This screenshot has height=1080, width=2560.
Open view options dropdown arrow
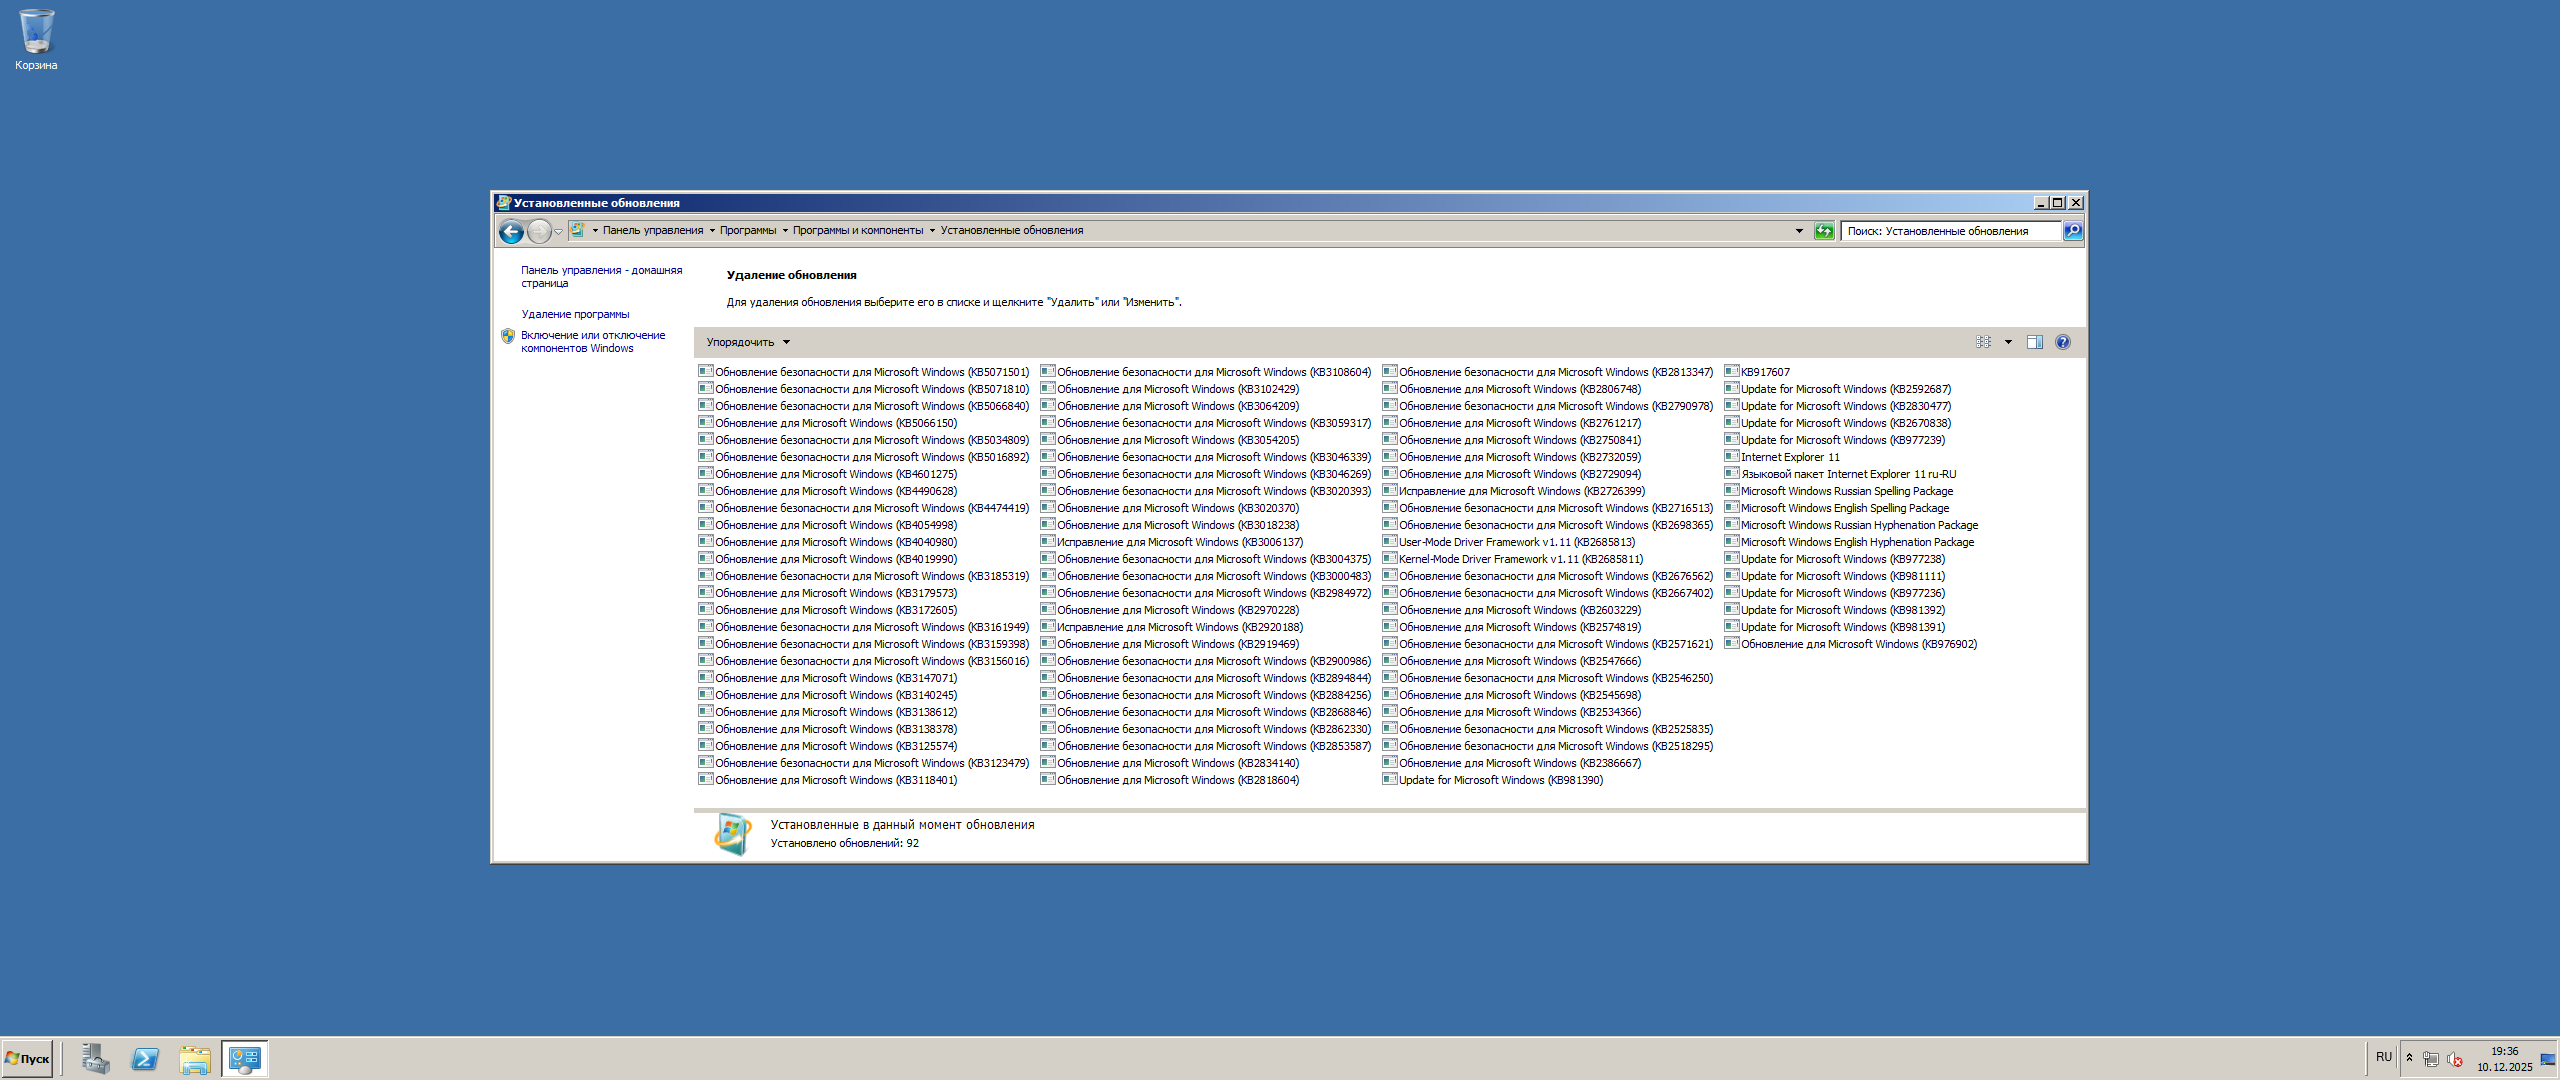(x=2008, y=342)
